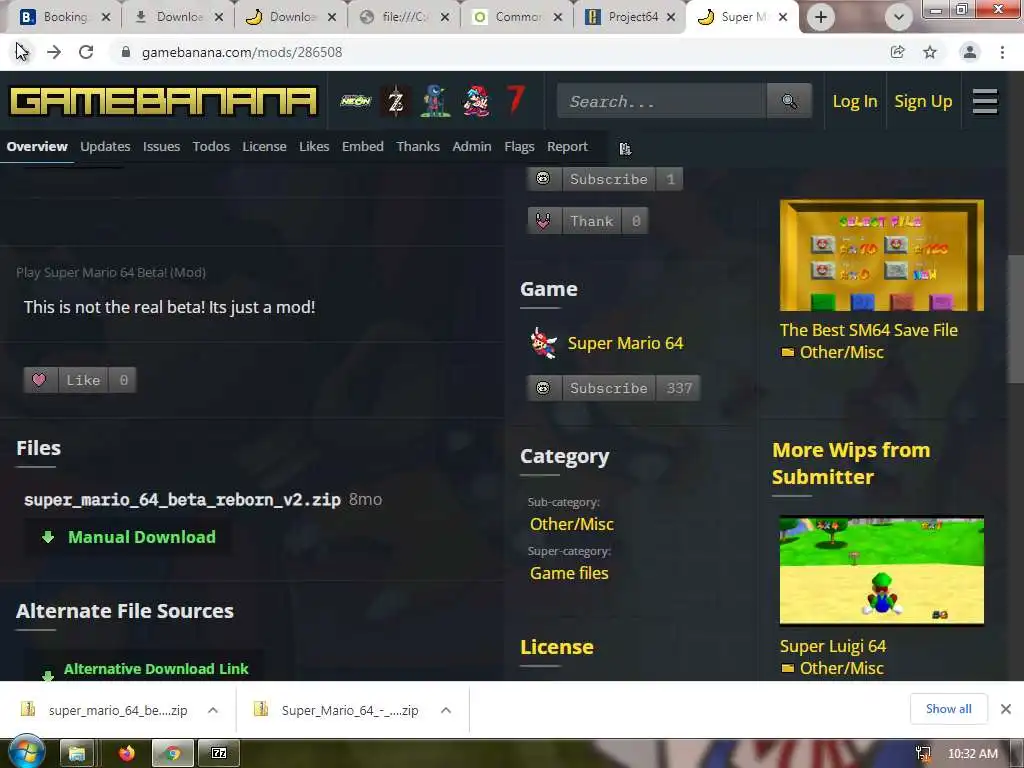Click the Thank button
The height and width of the screenshot is (768, 1024).
tap(588, 221)
